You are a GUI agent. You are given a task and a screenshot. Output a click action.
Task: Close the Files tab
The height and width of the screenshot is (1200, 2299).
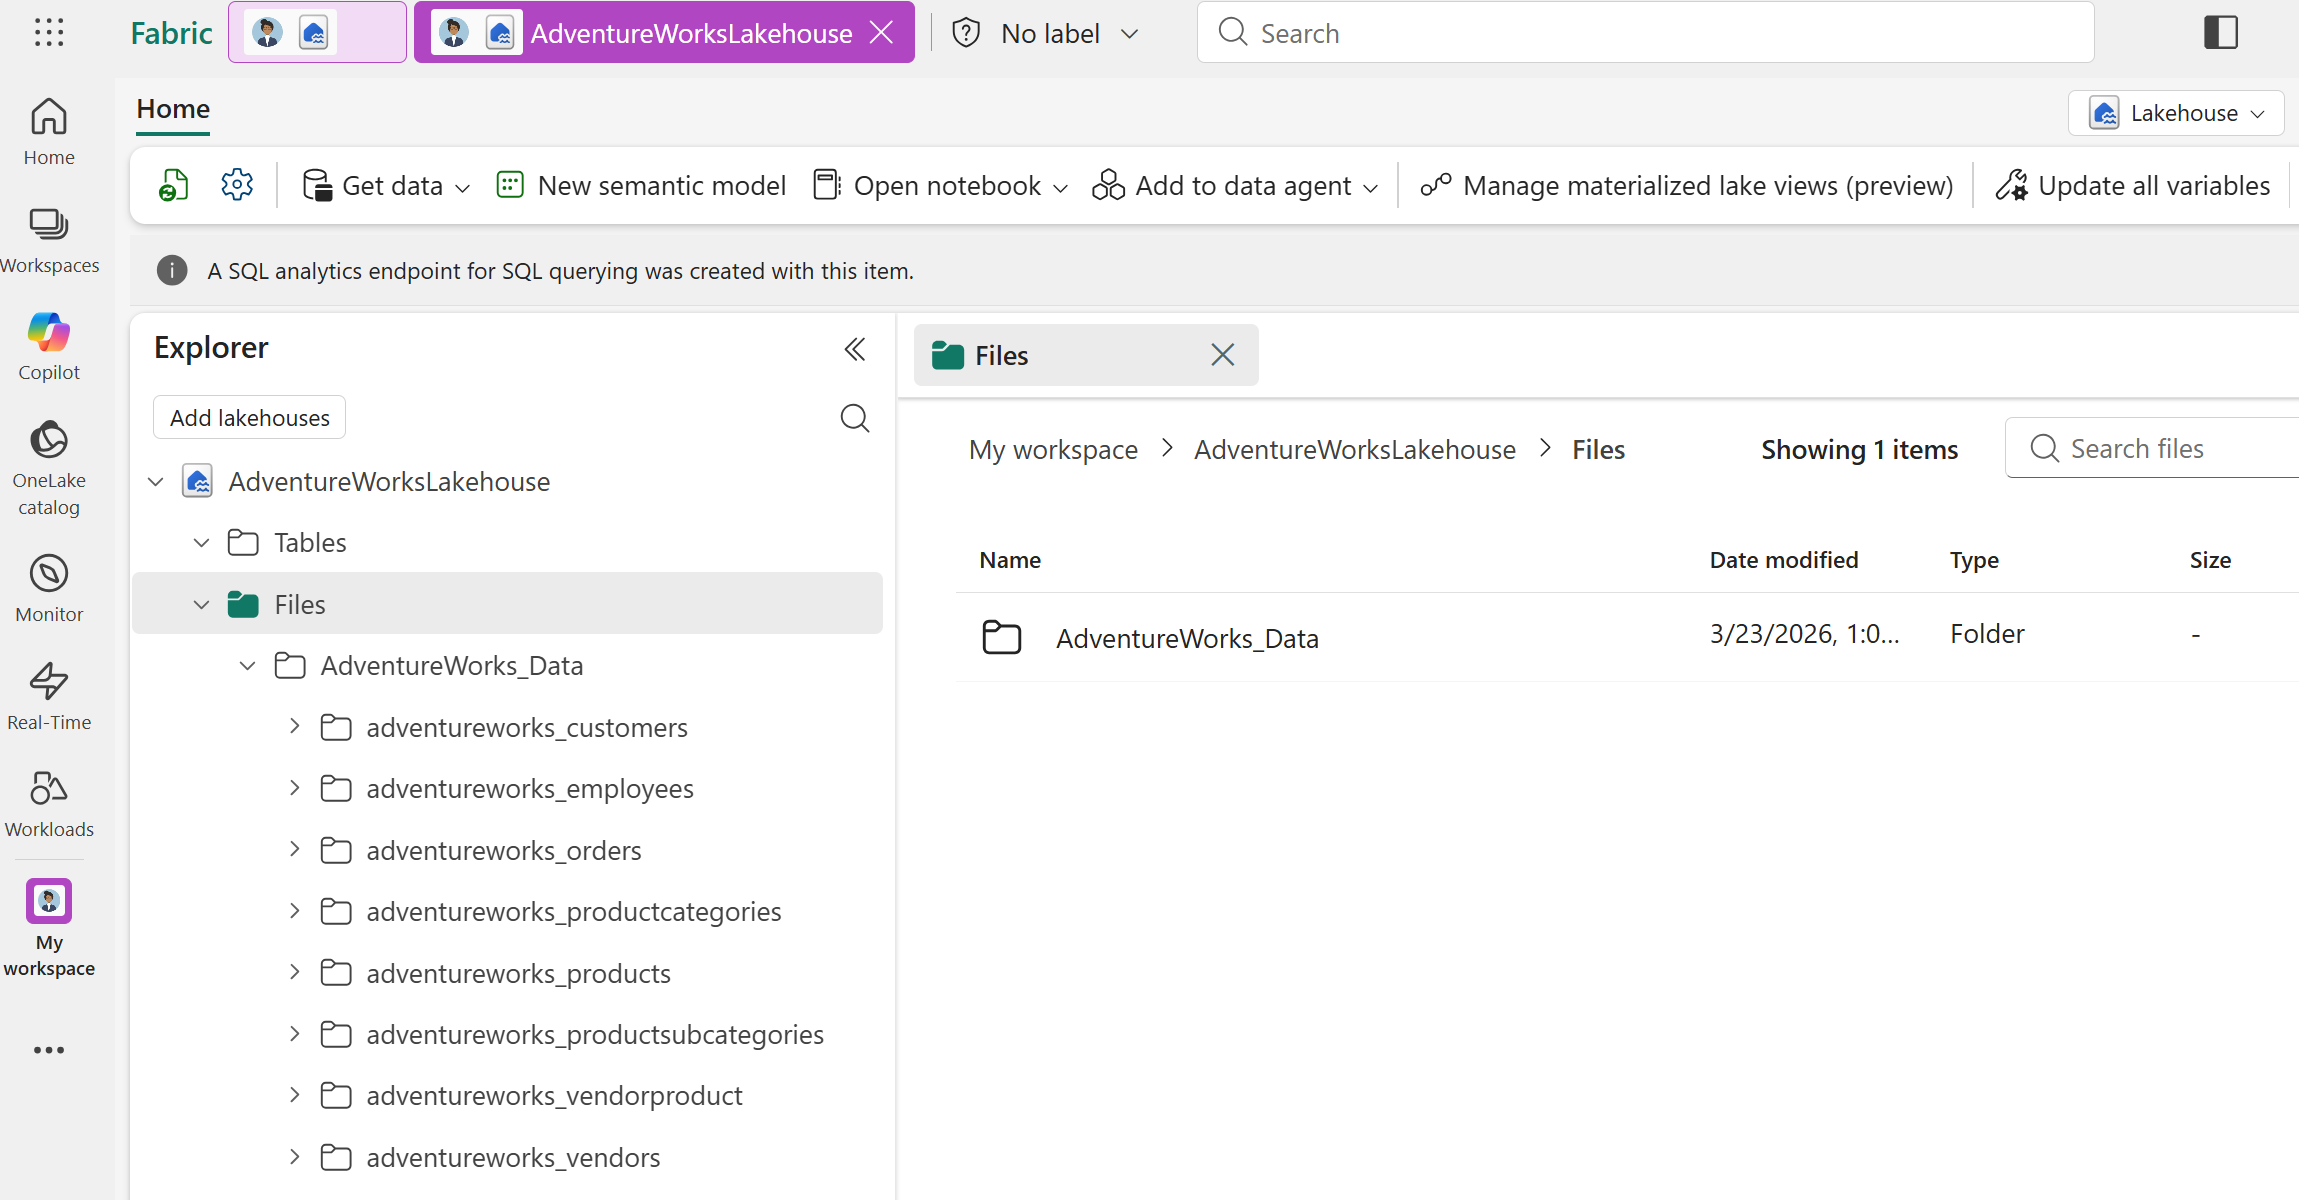tap(1222, 355)
